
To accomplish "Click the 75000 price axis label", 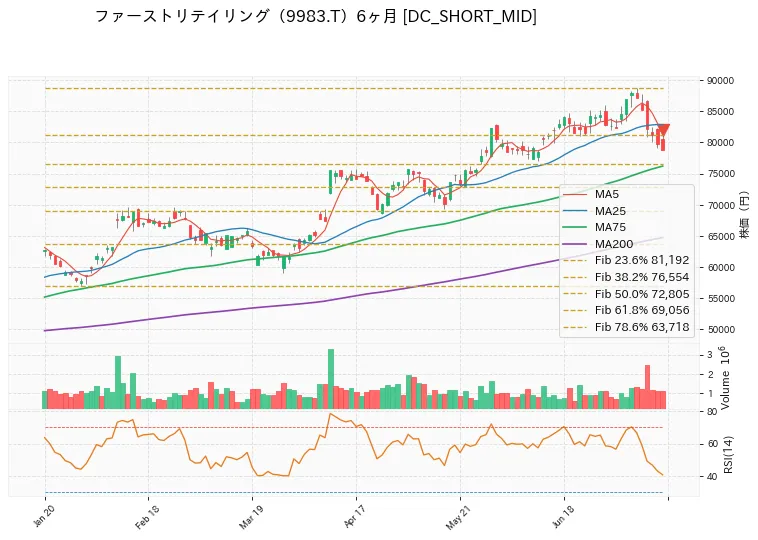I will tap(720, 174).
